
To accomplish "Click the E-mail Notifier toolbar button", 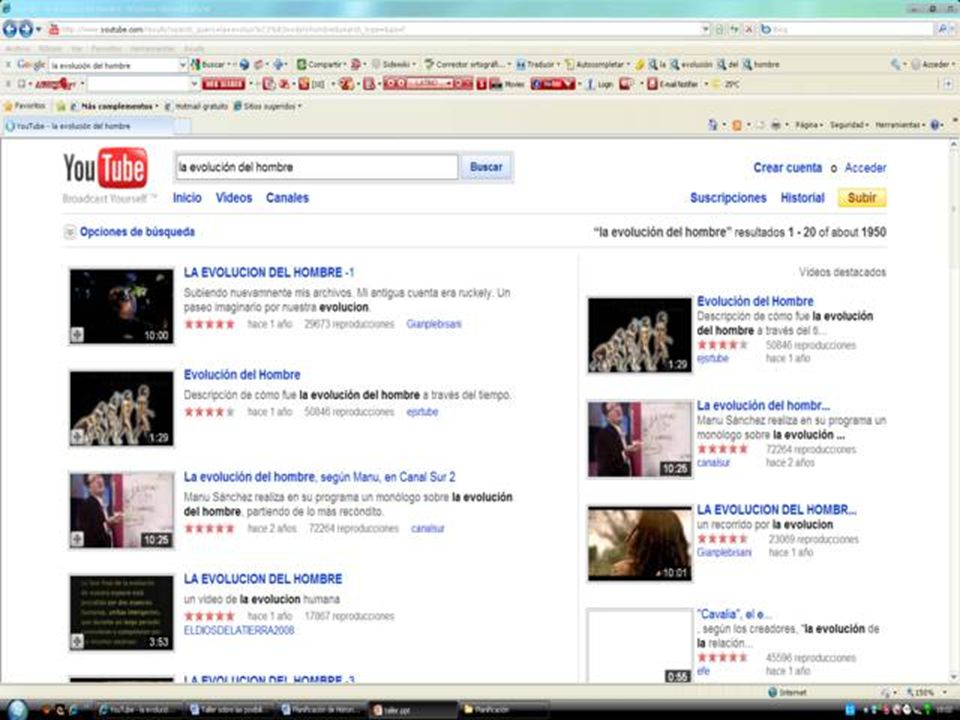I will (x=675, y=84).
